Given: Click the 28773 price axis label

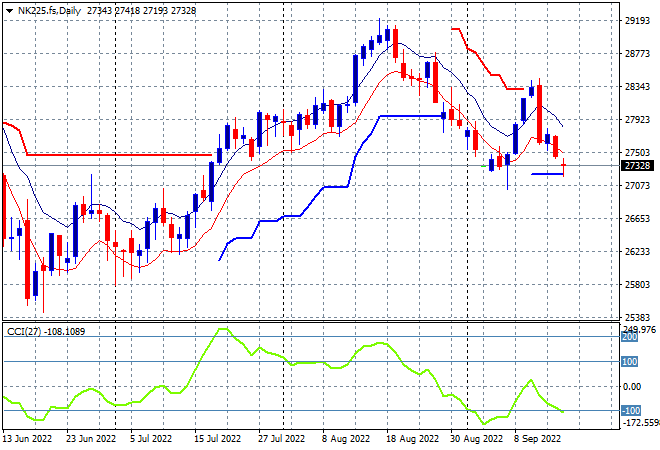Looking at the screenshot, I should [x=637, y=53].
